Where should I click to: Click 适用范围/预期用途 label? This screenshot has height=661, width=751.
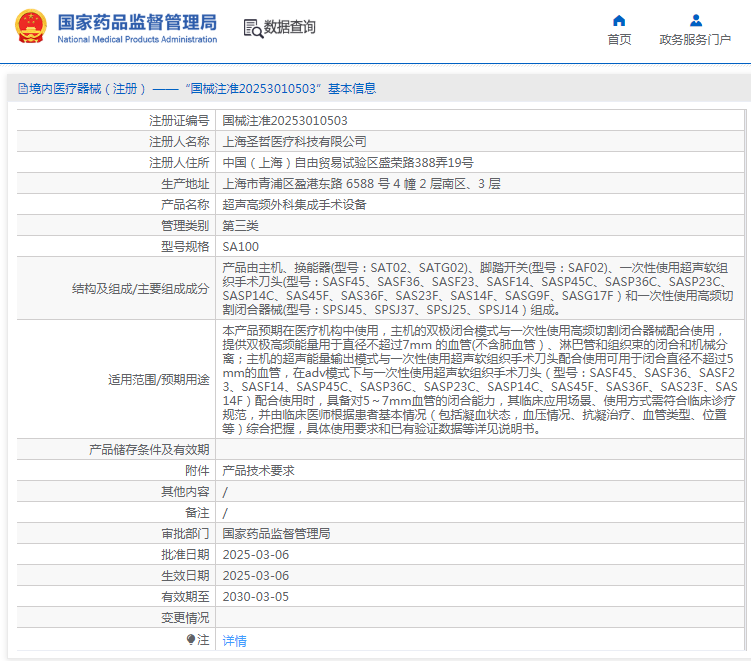tap(159, 380)
